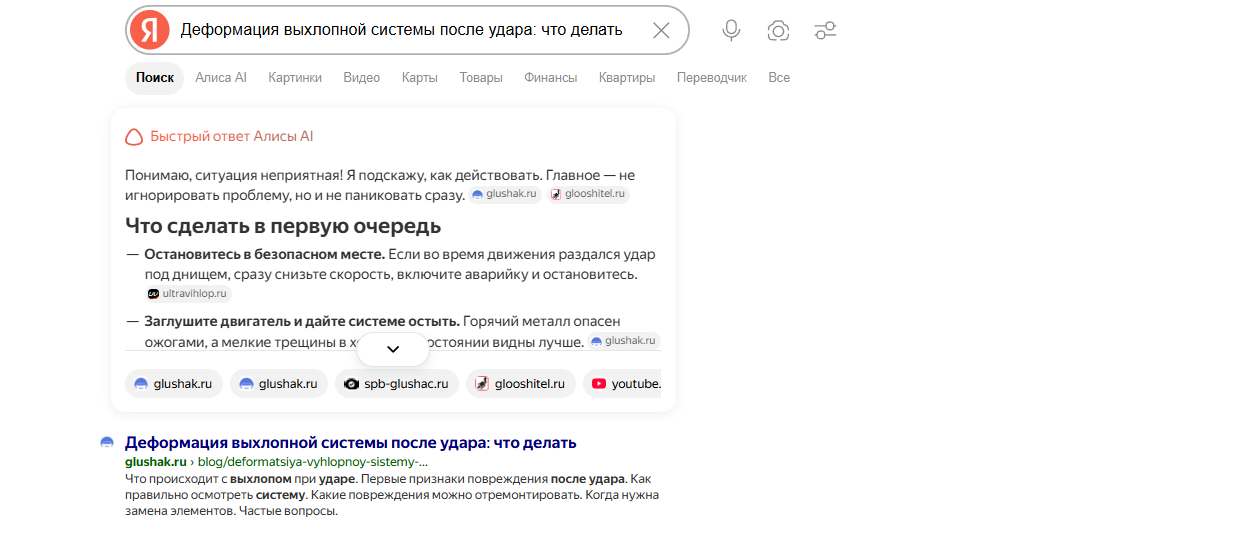Open image search via the camera icon
Image resolution: width=1249 pixels, height=539 pixels.
coord(778,30)
